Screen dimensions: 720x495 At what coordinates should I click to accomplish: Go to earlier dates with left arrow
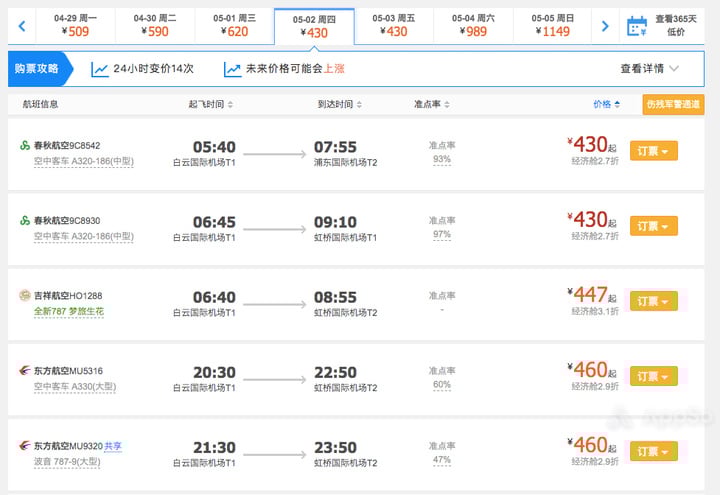point(22,26)
